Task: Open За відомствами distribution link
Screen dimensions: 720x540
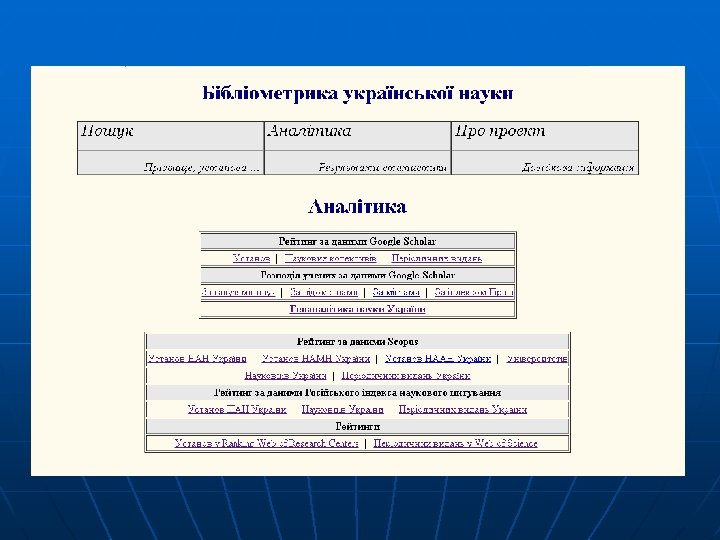Action: pyautogui.click(x=324, y=292)
